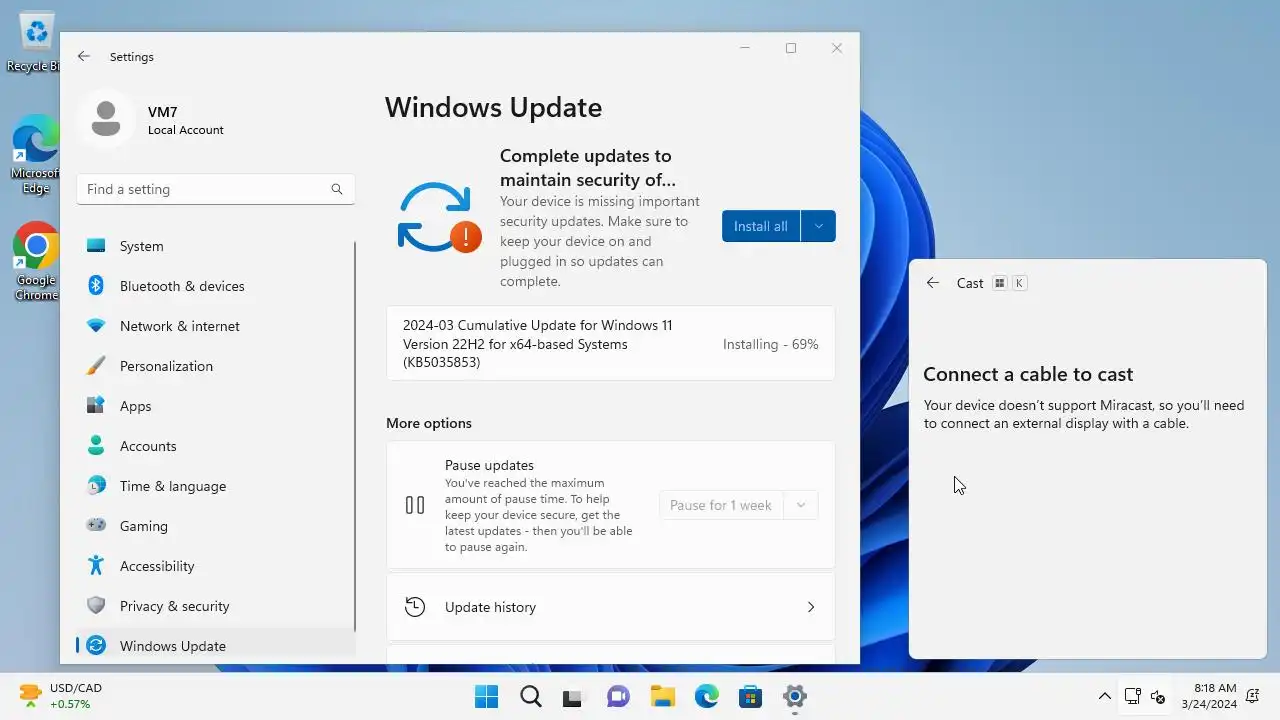Click the Accessibility figure icon in sidebar
This screenshot has height=720, width=1280.
96,566
